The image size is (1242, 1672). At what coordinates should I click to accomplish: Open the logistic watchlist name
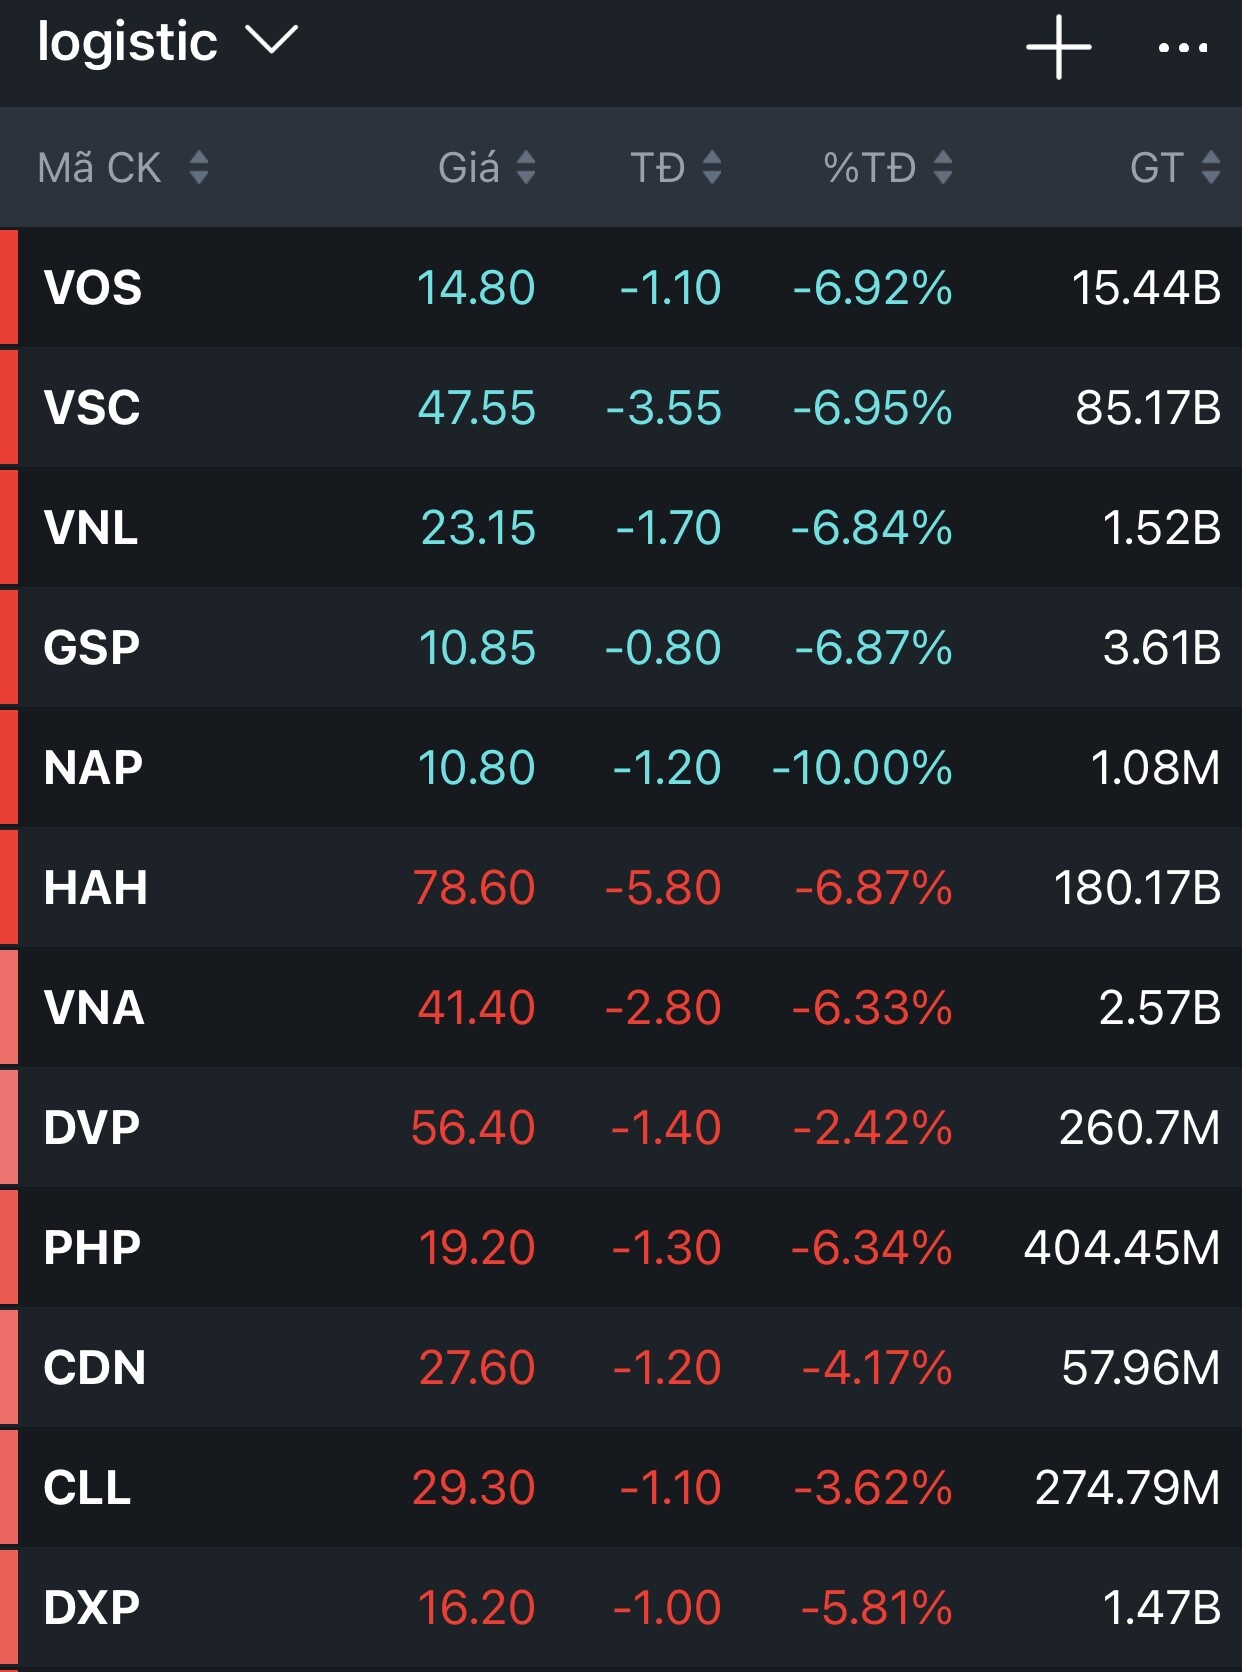point(127,42)
